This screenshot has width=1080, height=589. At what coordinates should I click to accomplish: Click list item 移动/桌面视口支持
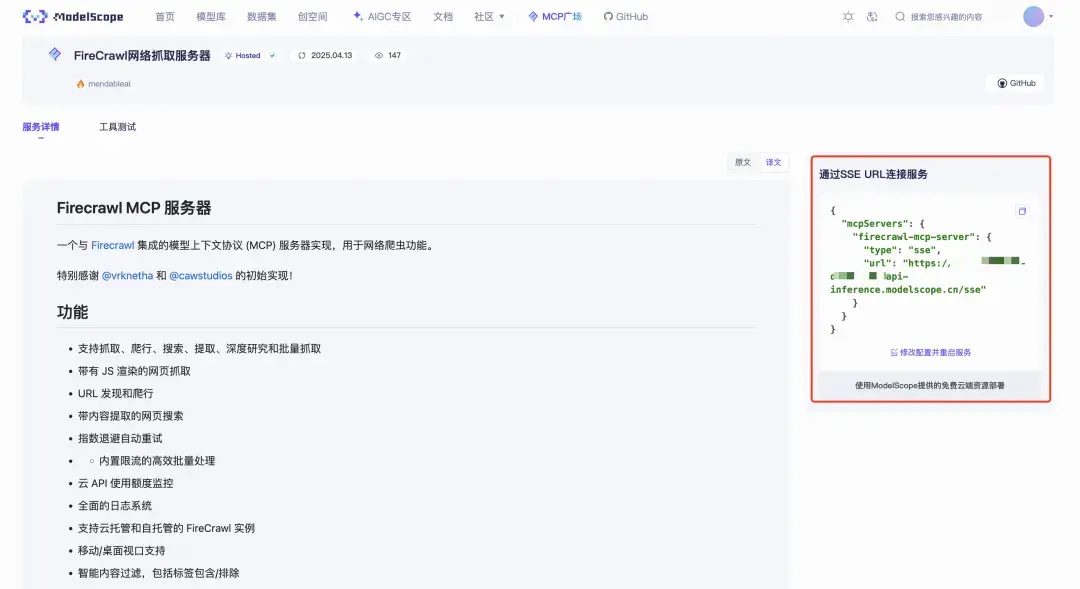[x=121, y=551]
